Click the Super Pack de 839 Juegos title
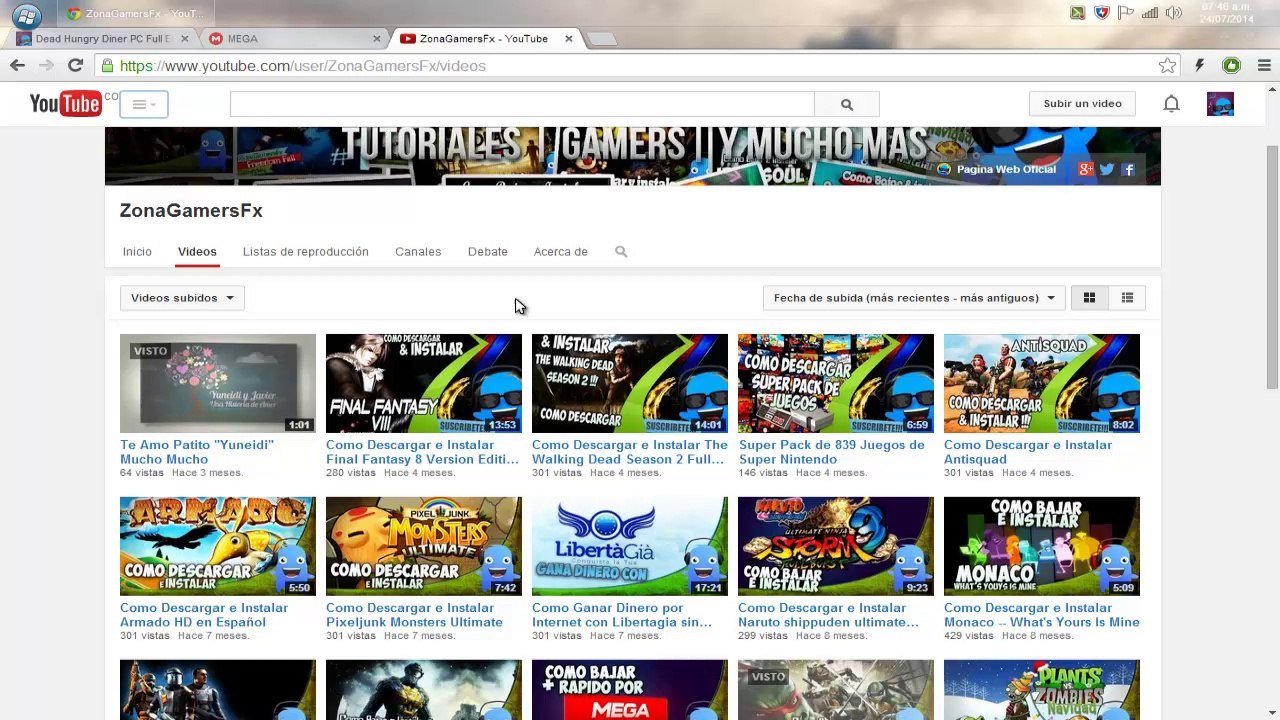Image resolution: width=1280 pixels, height=720 pixels. point(831,452)
